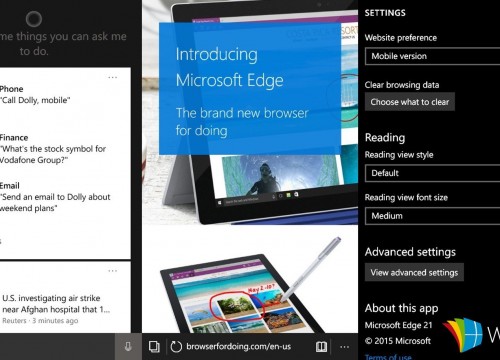
Task: Open Edge more options ellipsis
Action: 345,347
